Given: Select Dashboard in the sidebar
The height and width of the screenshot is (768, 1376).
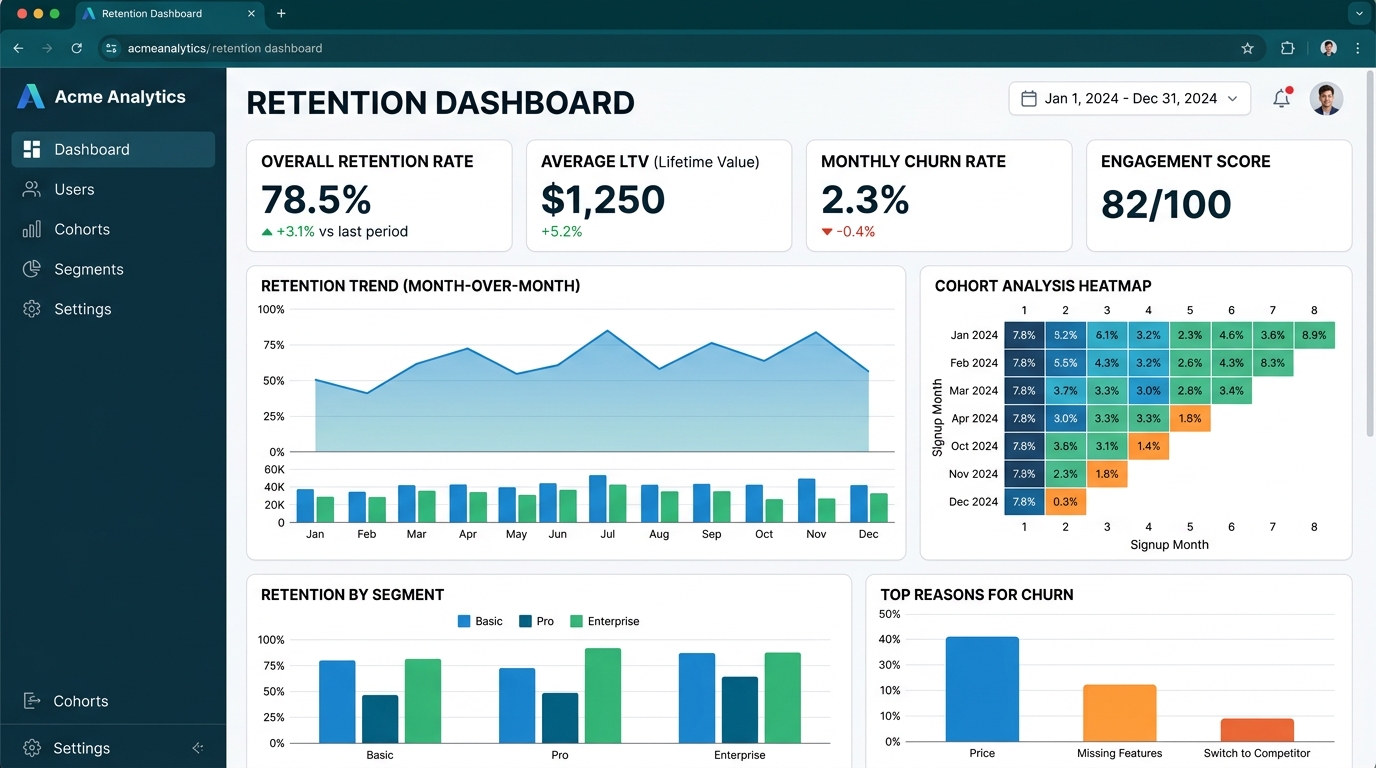Looking at the screenshot, I should point(113,149).
